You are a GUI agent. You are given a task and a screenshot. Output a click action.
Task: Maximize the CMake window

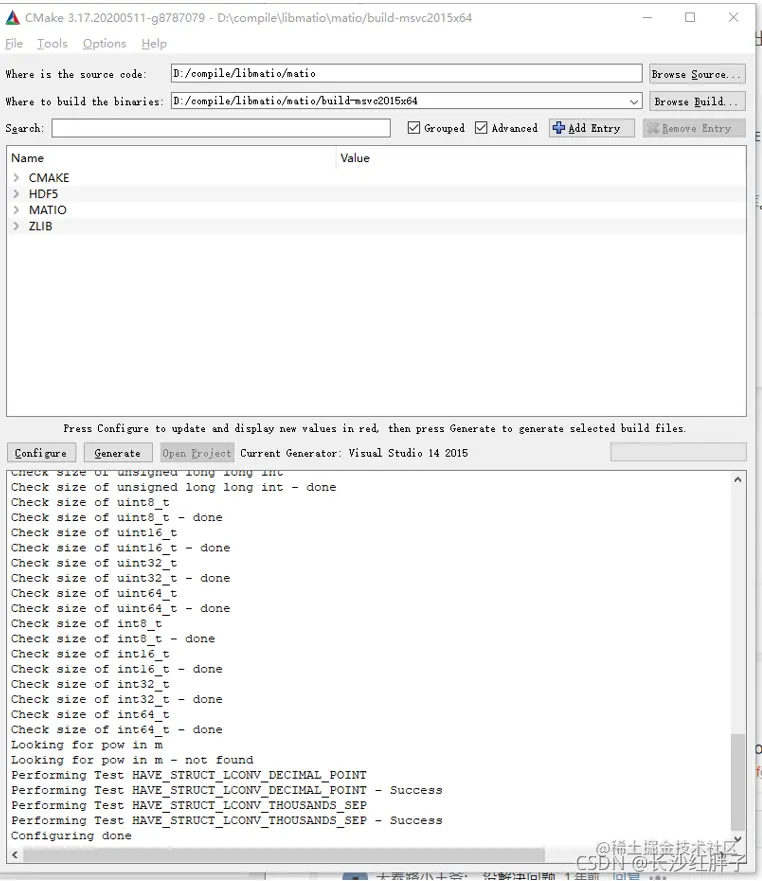point(690,17)
